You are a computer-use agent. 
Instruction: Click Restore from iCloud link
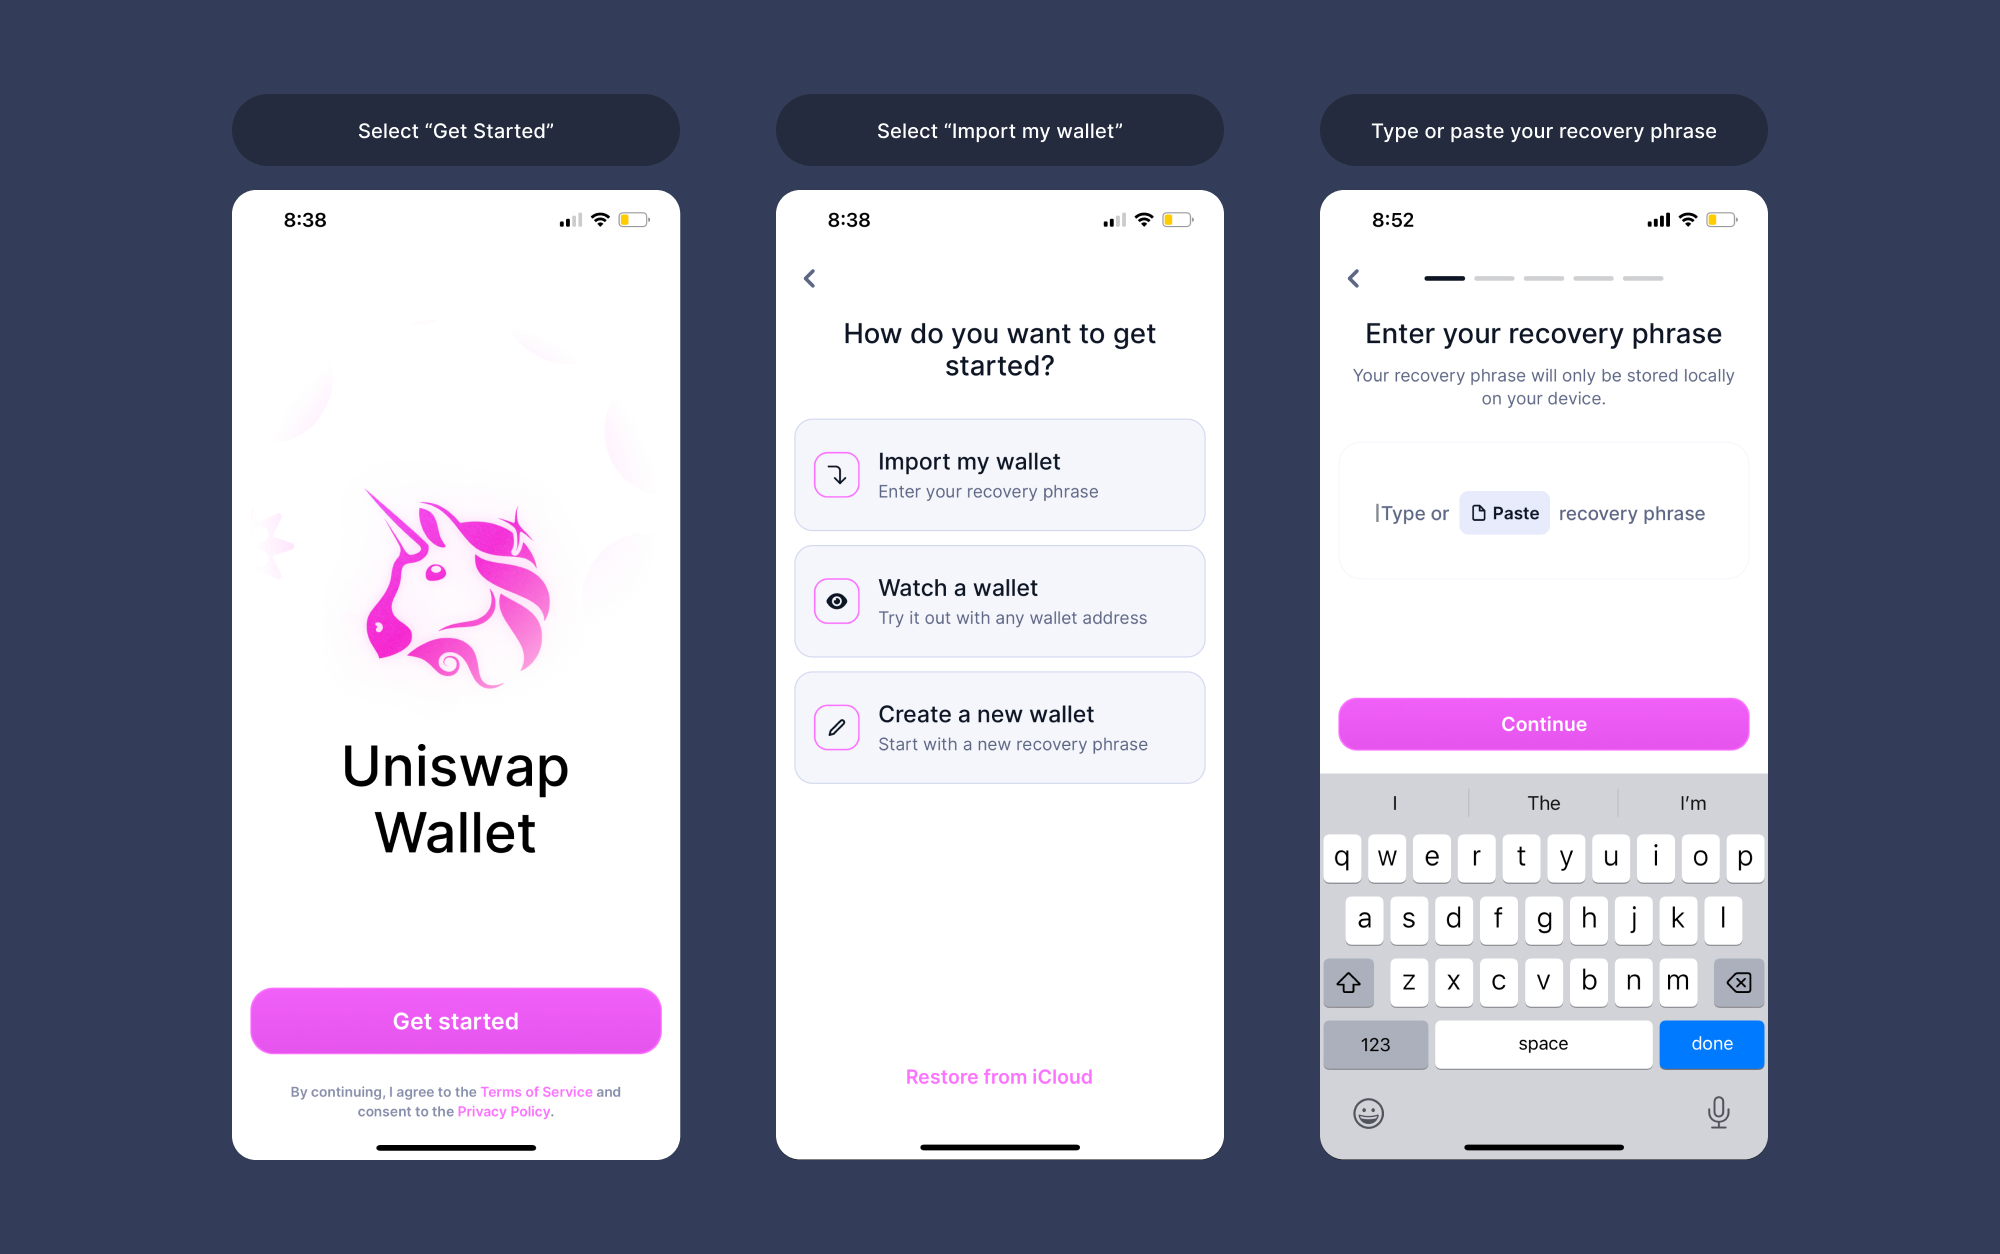[1001, 1075]
